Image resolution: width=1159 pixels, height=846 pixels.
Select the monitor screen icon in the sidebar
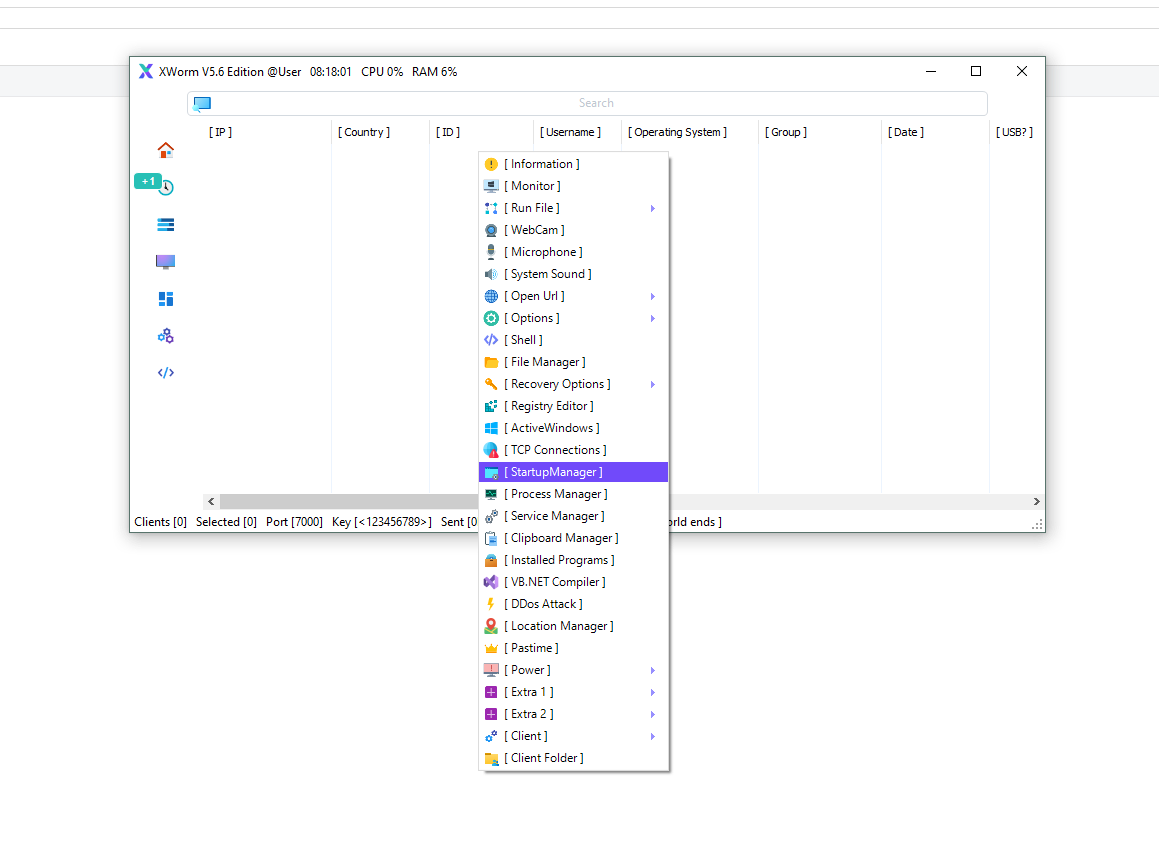pyautogui.click(x=165, y=261)
